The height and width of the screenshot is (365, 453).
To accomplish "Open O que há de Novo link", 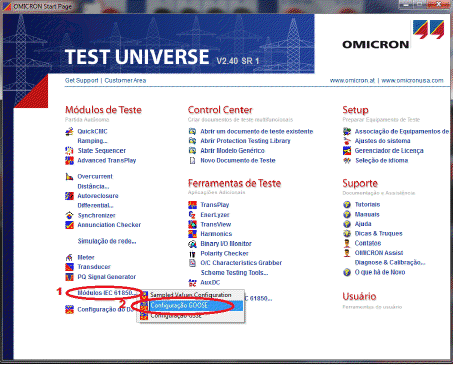I will coord(380,272).
